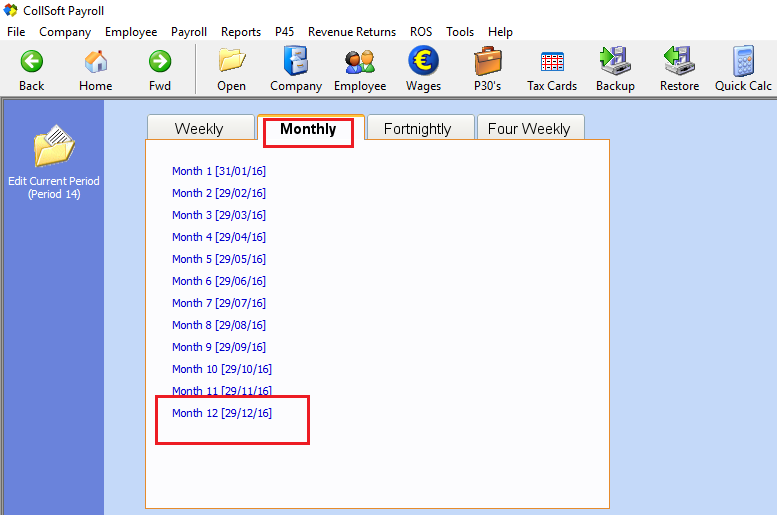Image resolution: width=777 pixels, height=515 pixels.
Task: Open Tax Cards in toolbar
Action: pos(552,62)
